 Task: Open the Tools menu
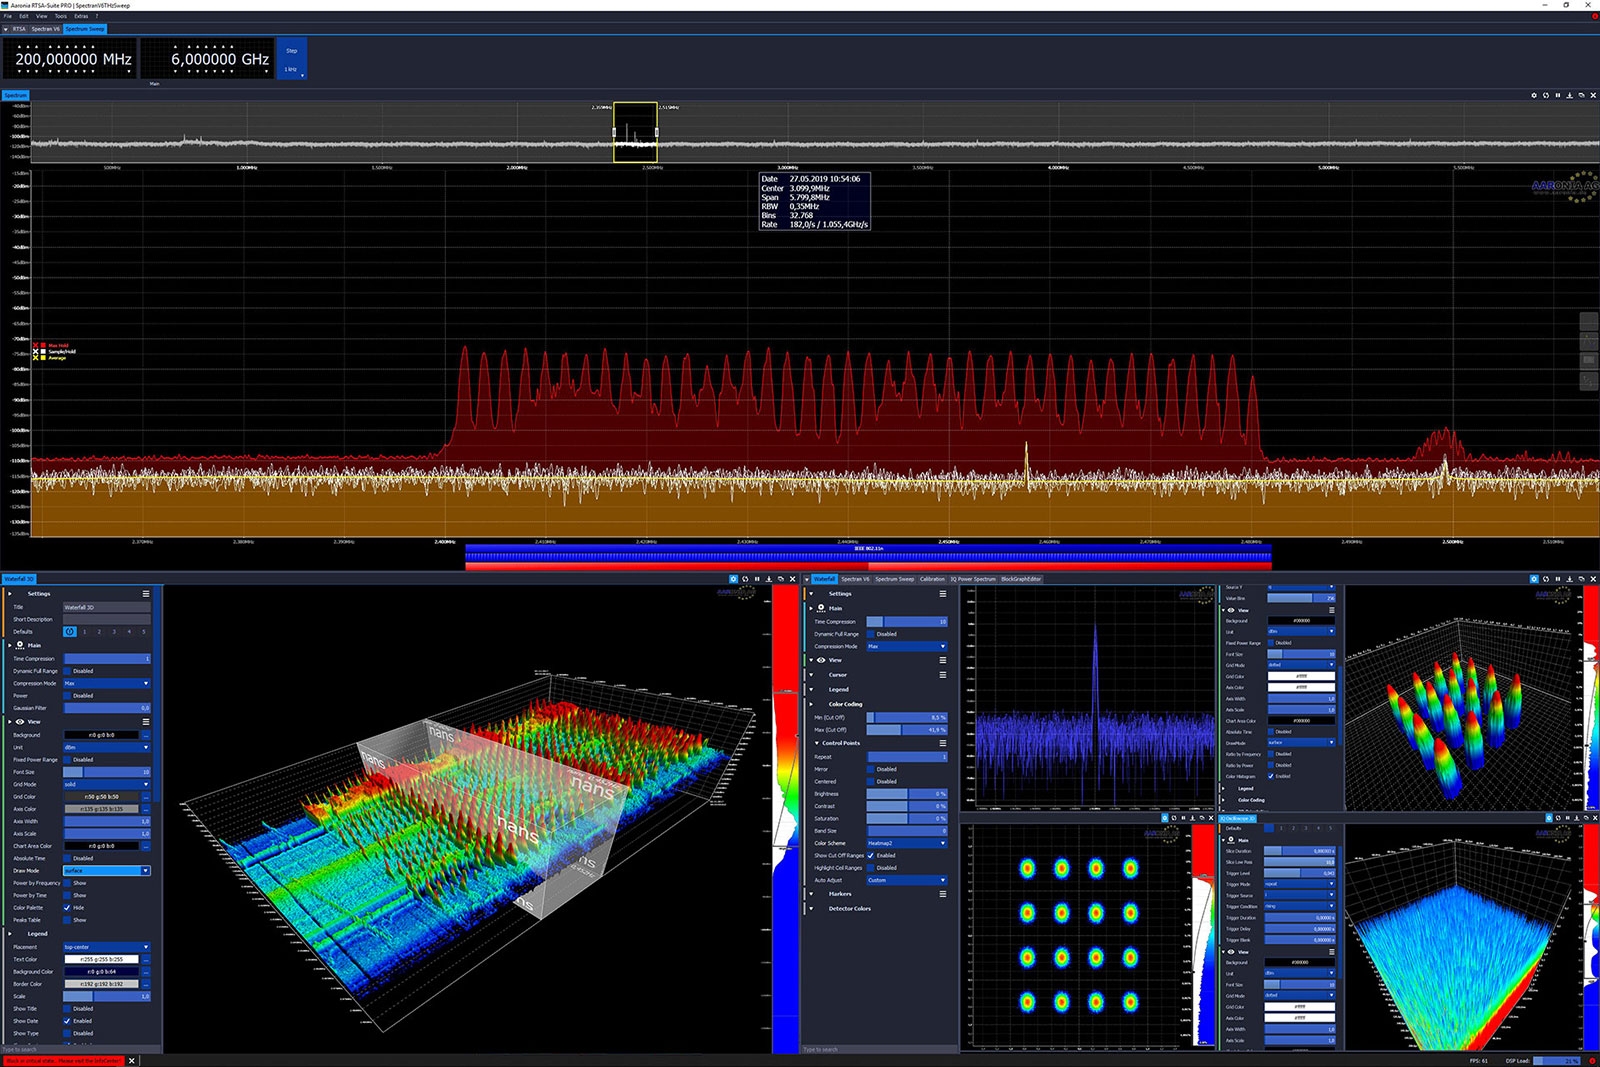pos(61,16)
